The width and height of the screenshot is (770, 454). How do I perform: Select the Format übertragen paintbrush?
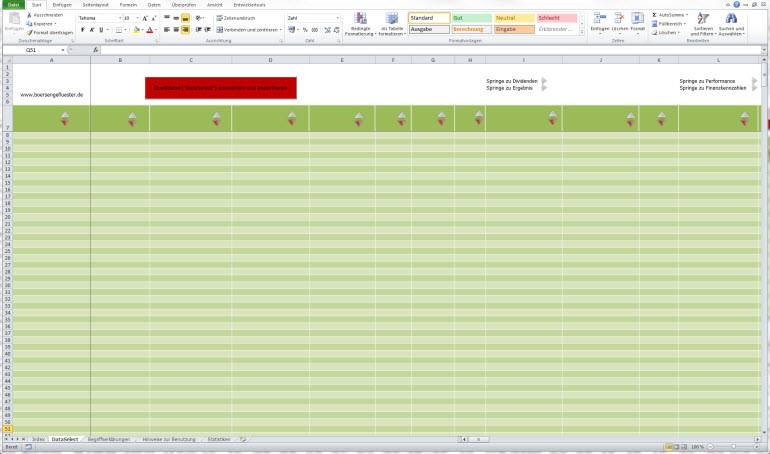29,32
